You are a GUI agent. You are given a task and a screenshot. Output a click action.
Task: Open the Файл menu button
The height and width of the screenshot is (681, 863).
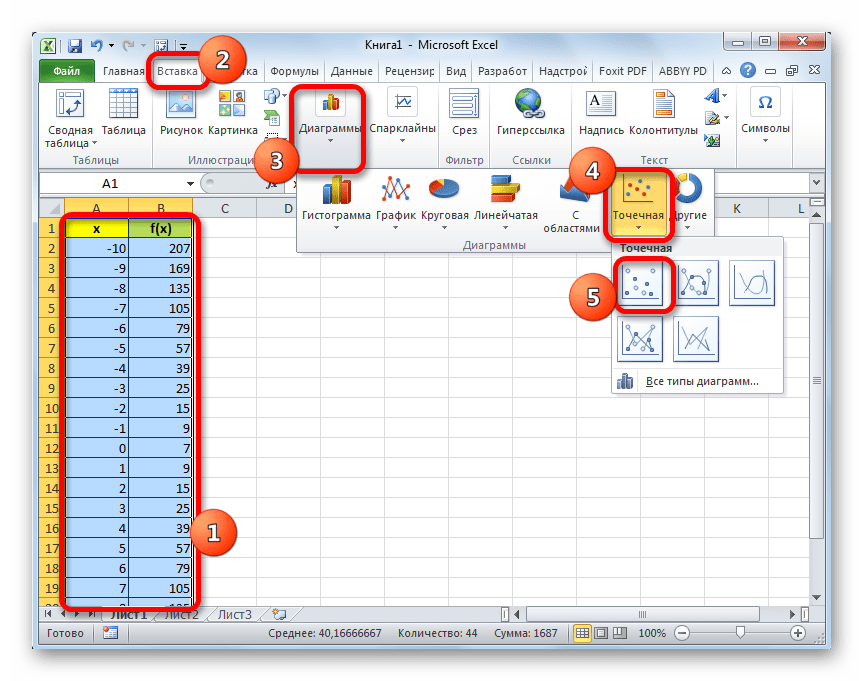tap(67, 72)
